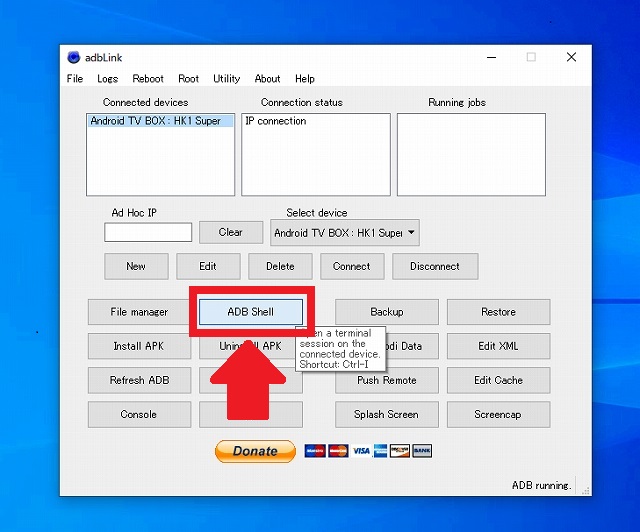640x532 pixels.
Task: Click the Backup button
Action: 387,312
